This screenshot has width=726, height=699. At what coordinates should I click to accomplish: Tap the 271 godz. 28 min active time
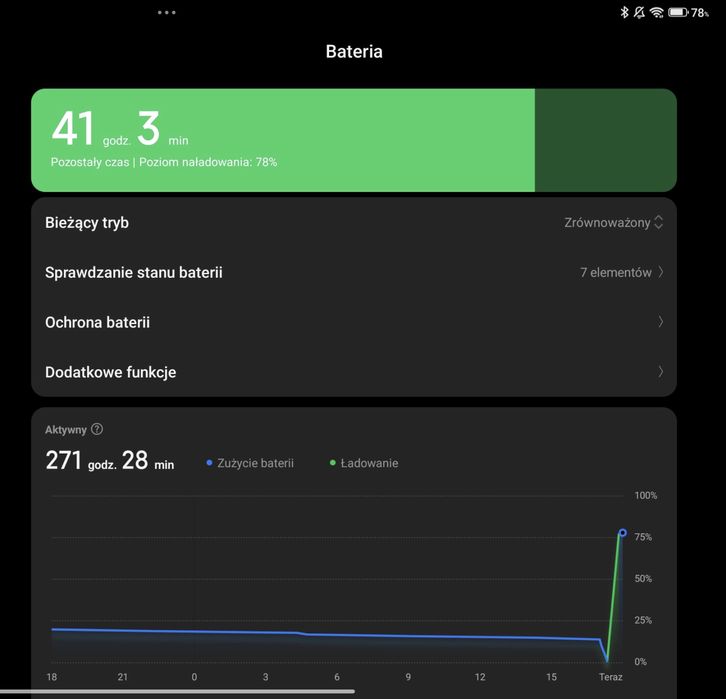[110, 461]
